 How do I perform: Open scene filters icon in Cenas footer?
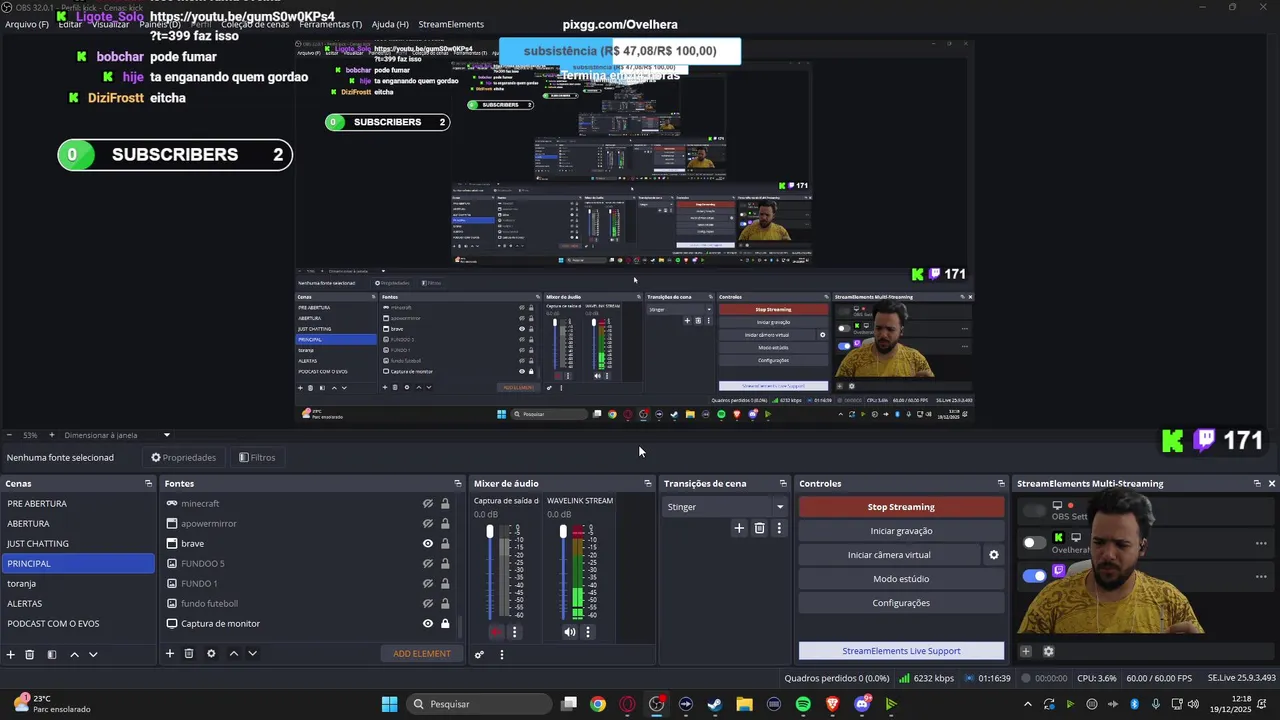pyautogui.click(x=51, y=654)
